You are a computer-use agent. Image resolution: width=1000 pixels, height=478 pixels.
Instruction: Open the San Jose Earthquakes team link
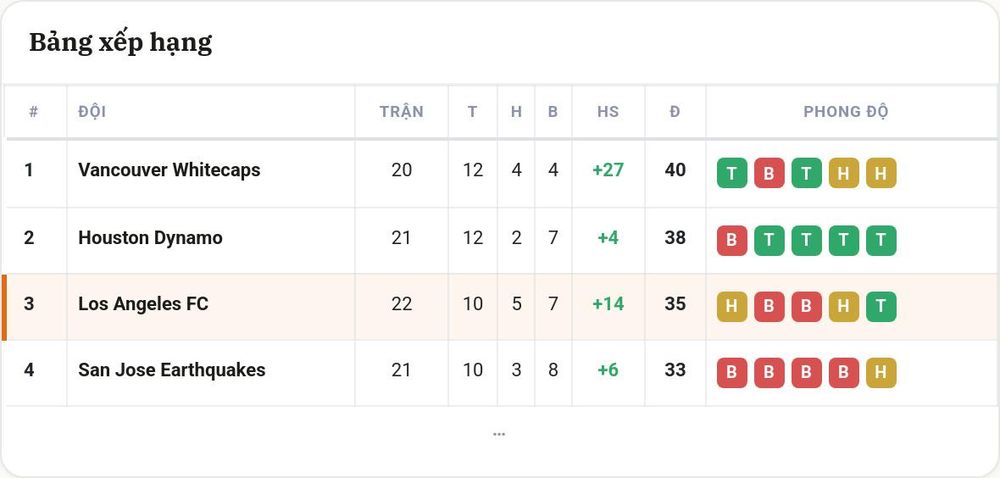[x=172, y=370]
